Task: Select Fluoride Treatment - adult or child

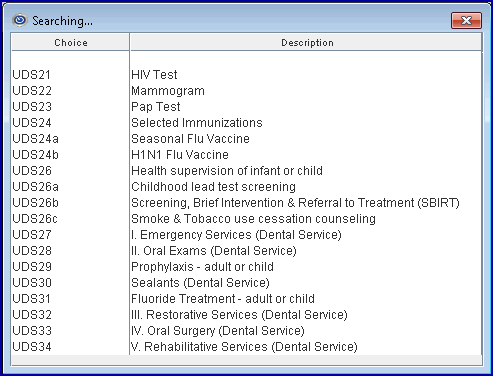Action: (x=223, y=299)
